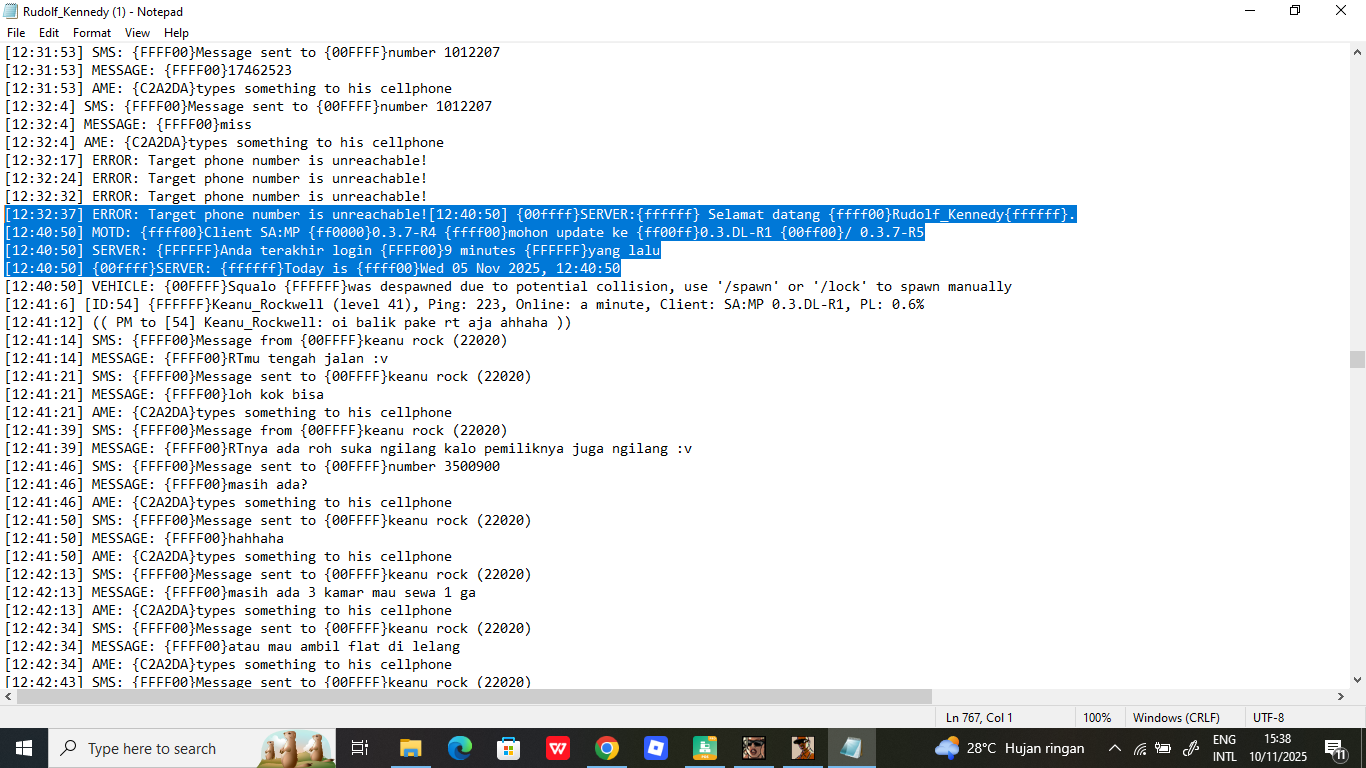
Task: Click the 'loh kok bisa' message line
Action: 164,394
